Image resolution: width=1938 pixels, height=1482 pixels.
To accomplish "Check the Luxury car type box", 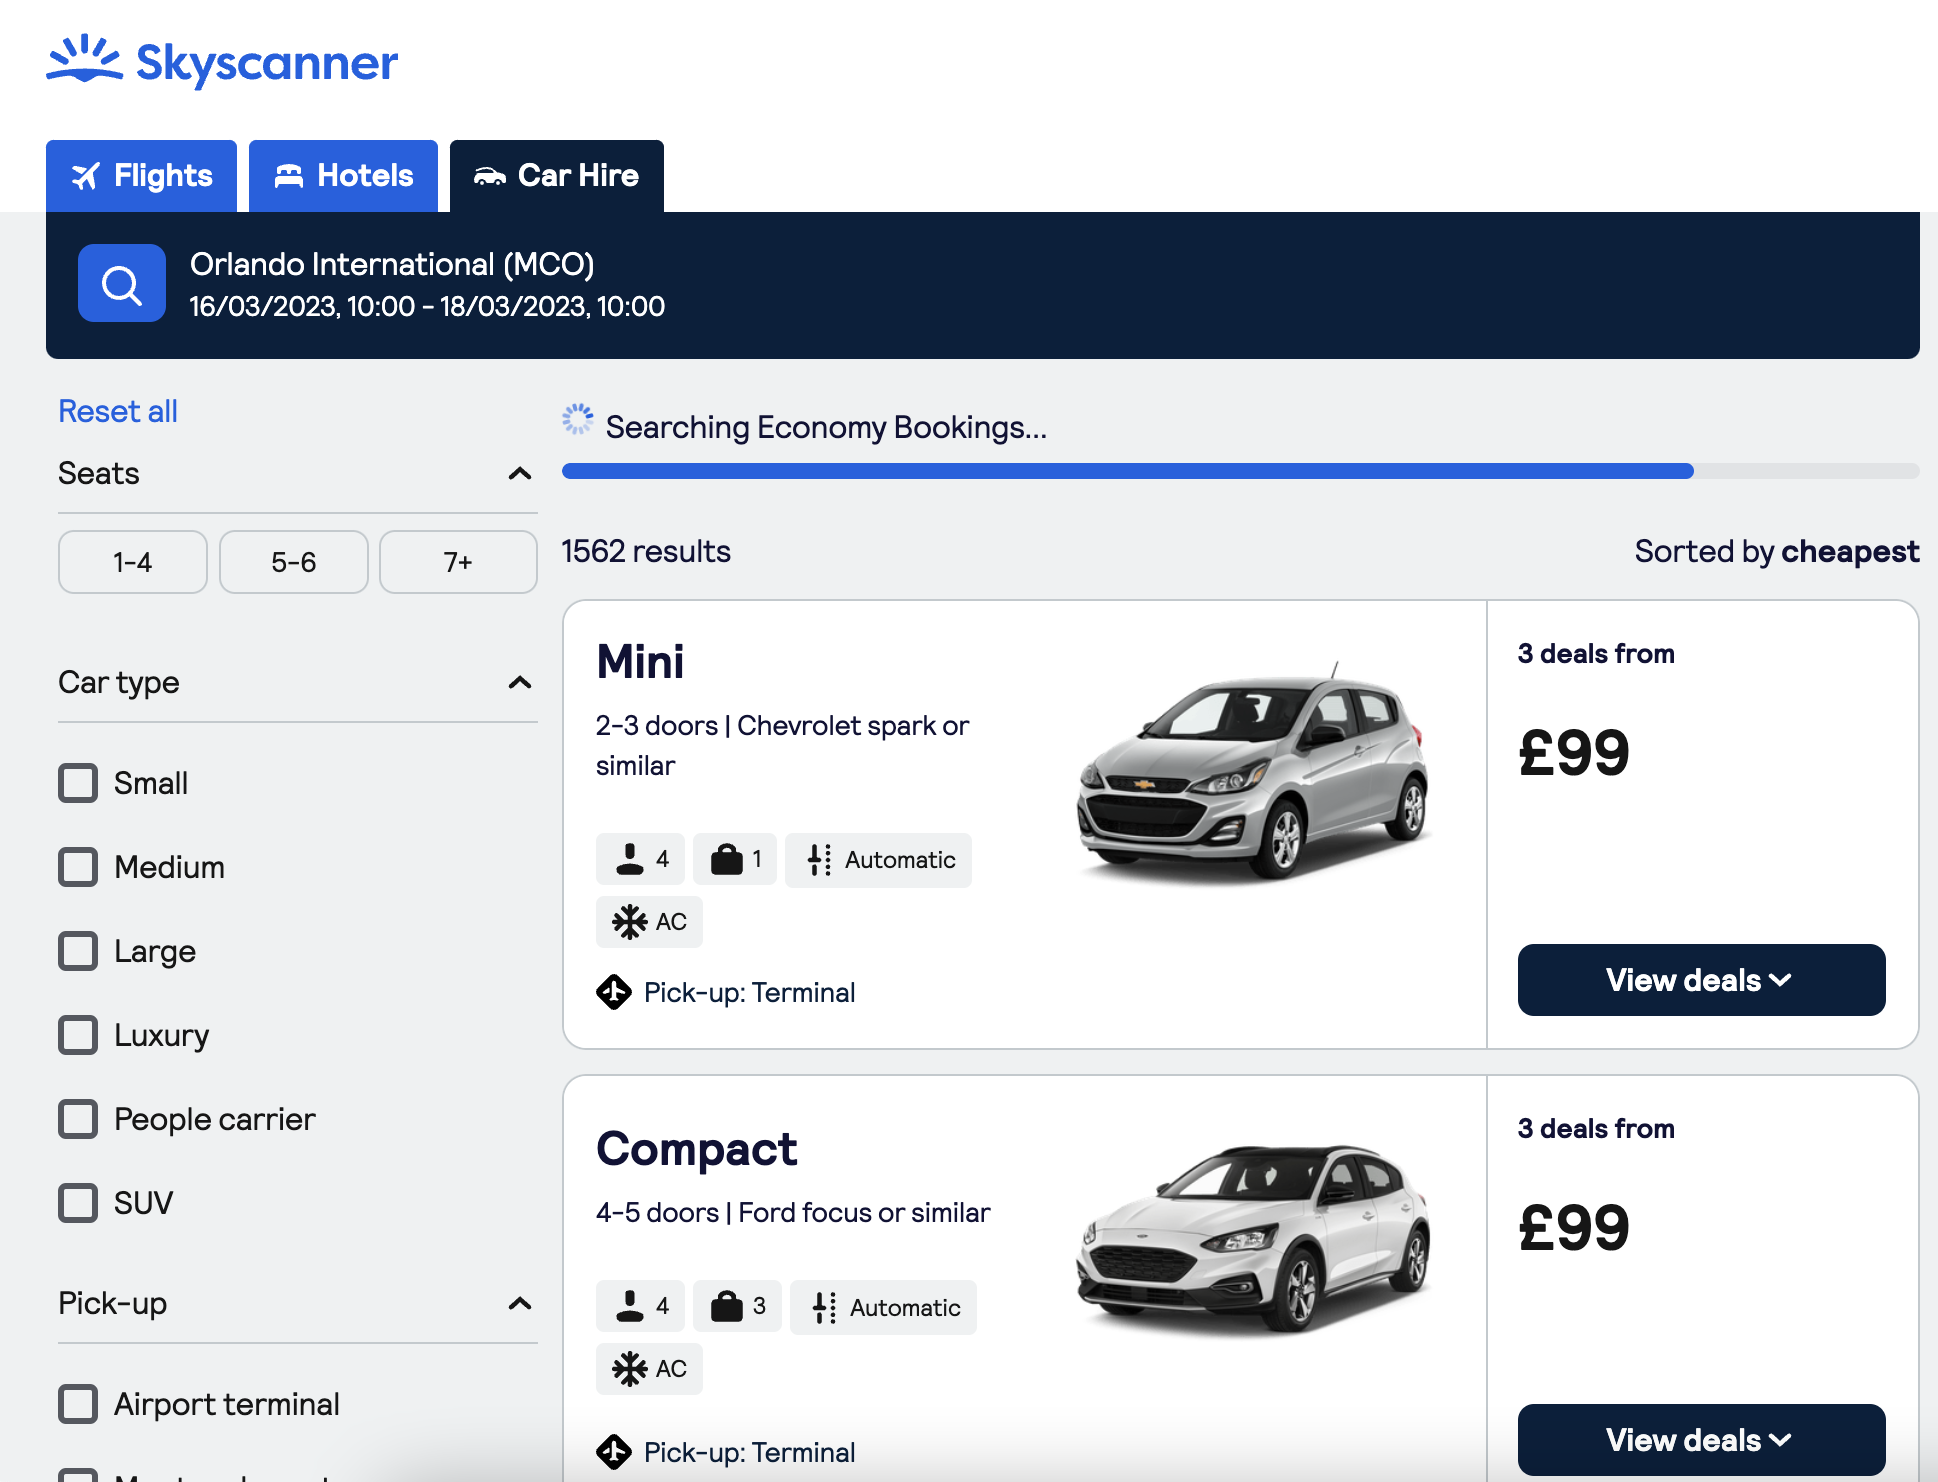I will pos(78,1035).
